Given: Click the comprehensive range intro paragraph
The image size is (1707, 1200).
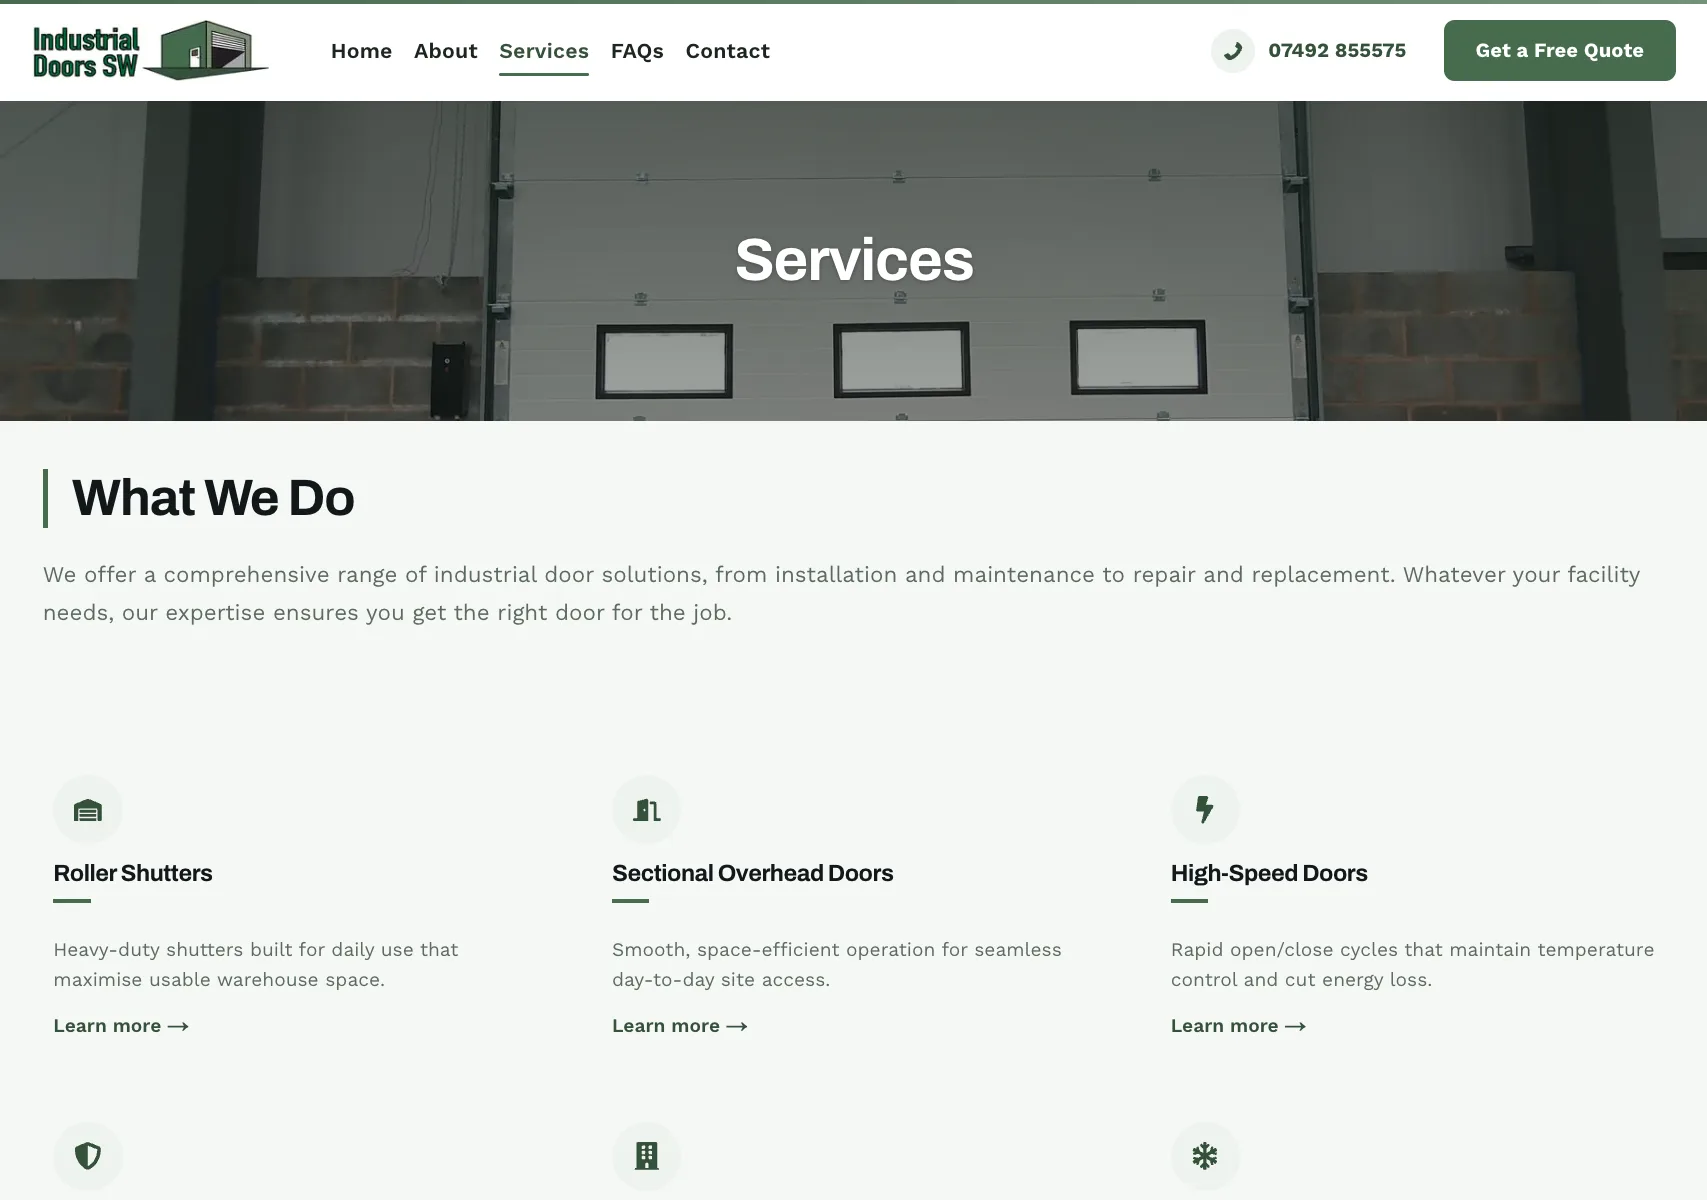Looking at the screenshot, I should coord(842,594).
